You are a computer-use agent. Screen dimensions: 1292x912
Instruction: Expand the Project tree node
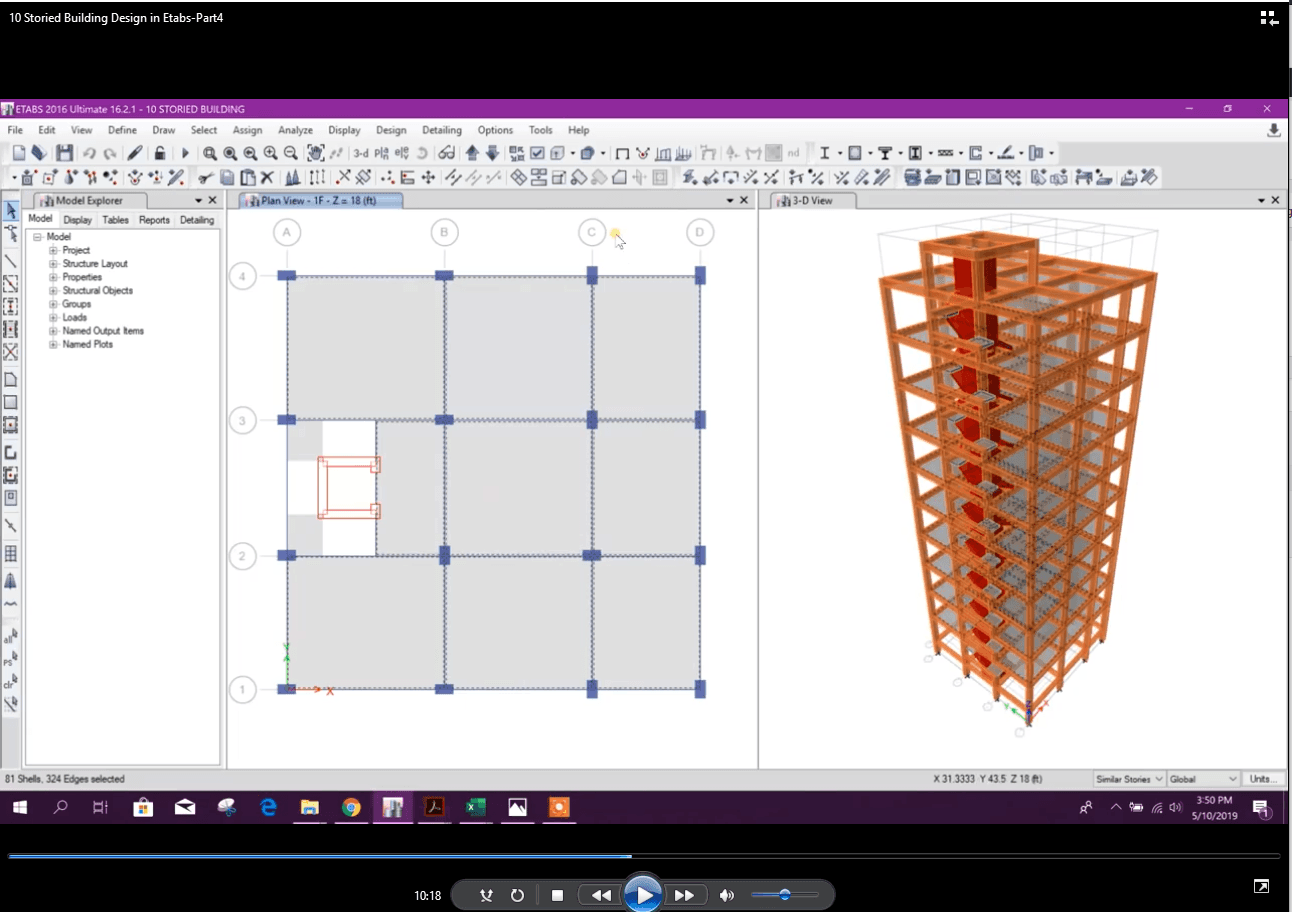54,250
